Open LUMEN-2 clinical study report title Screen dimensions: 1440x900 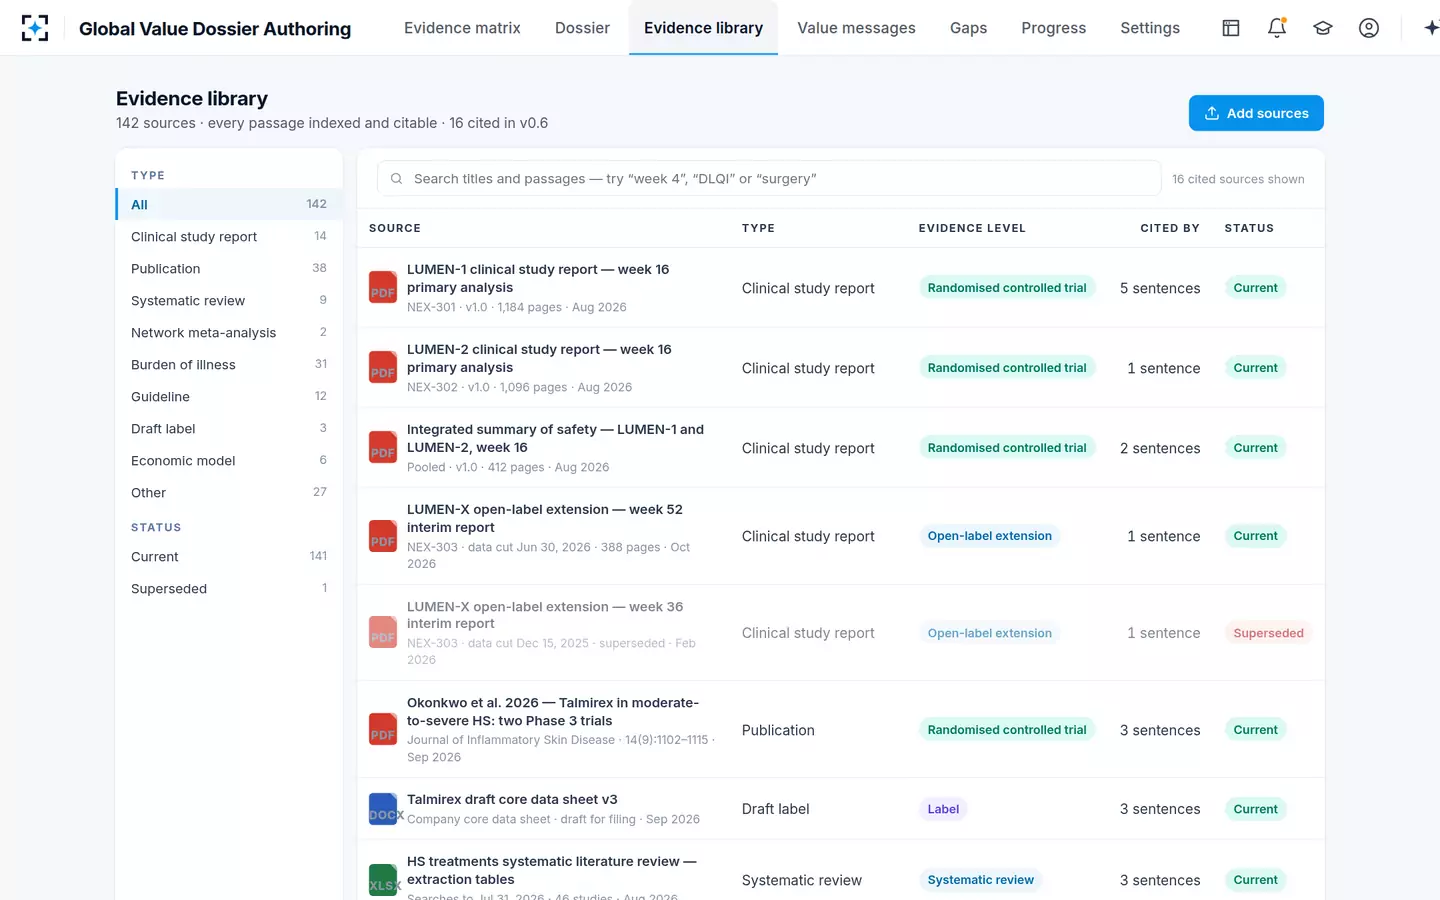pyautogui.click(x=539, y=358)
